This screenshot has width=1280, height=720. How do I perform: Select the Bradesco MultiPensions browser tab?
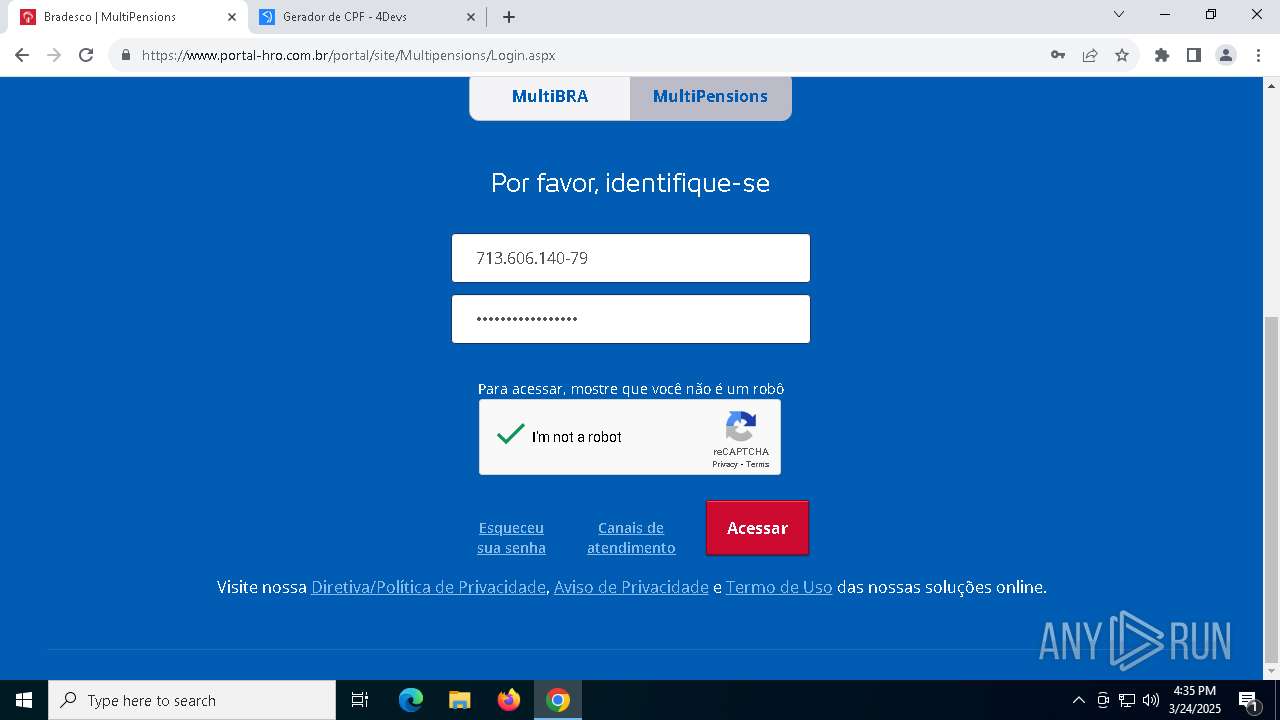(x=129, y=17)
